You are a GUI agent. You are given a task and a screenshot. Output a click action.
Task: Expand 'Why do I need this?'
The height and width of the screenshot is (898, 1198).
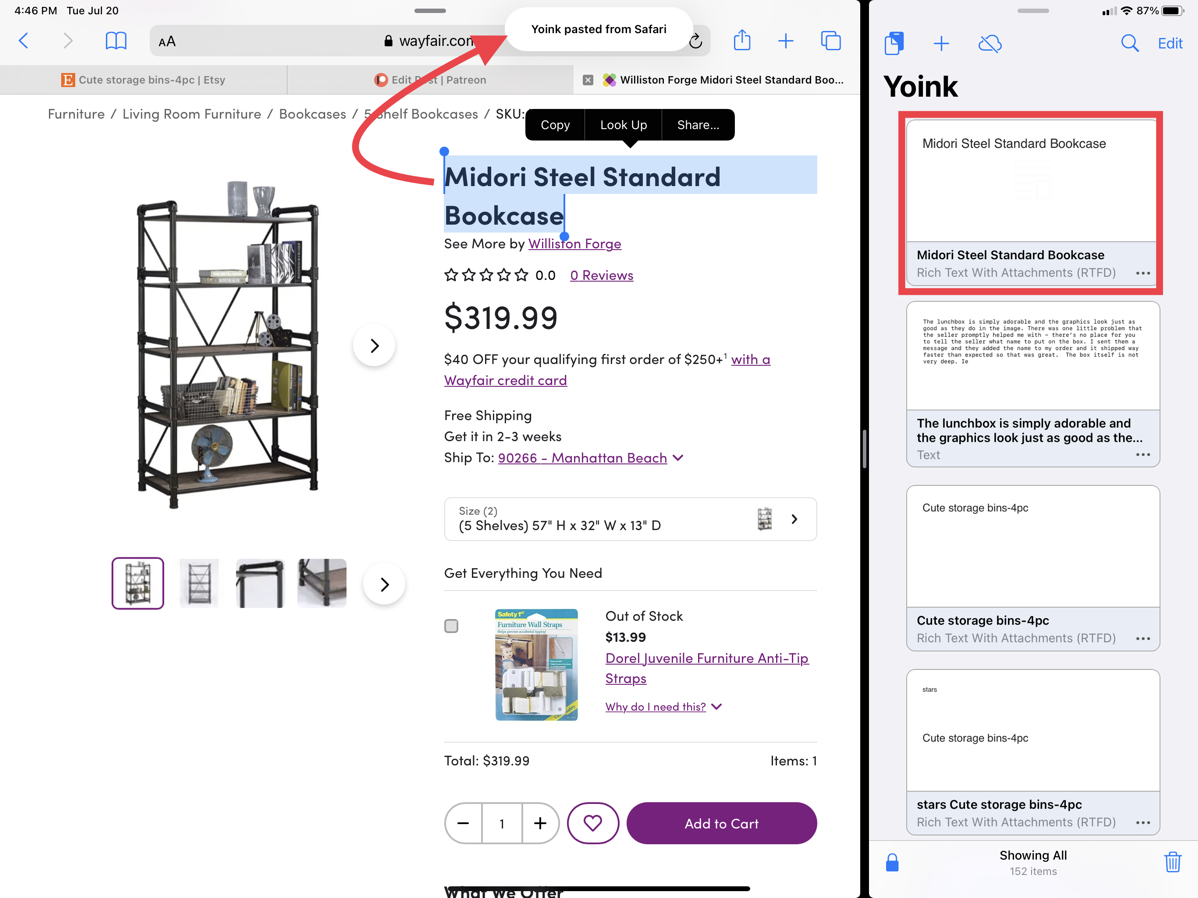663,707
